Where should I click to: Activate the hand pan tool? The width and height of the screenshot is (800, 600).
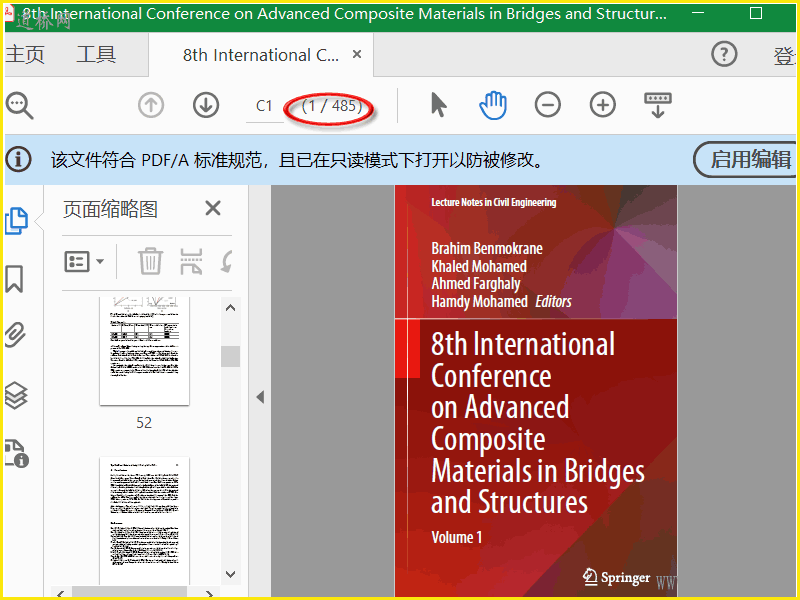pyautogui.click(x=493, y=105)
